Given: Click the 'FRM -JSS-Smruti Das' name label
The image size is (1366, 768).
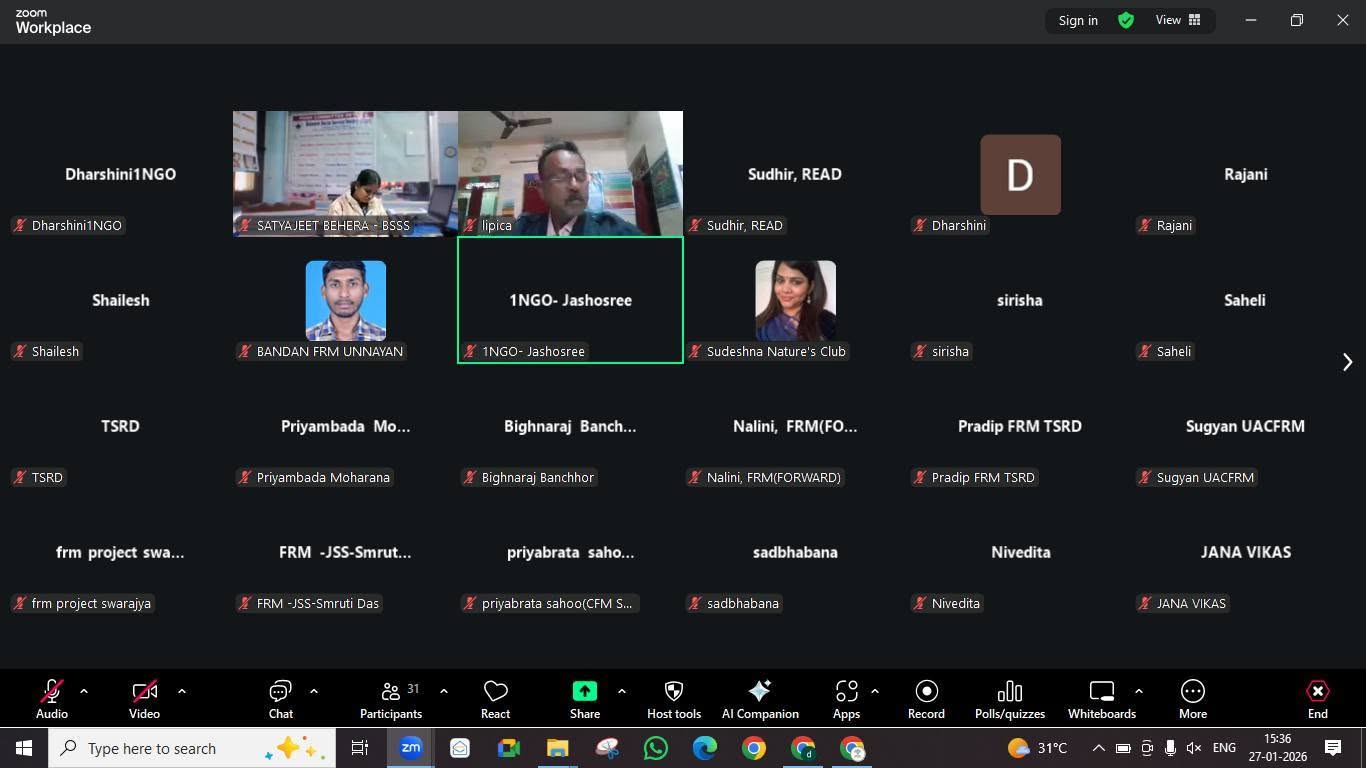Looking at the screenshot, I should (318, 603).
